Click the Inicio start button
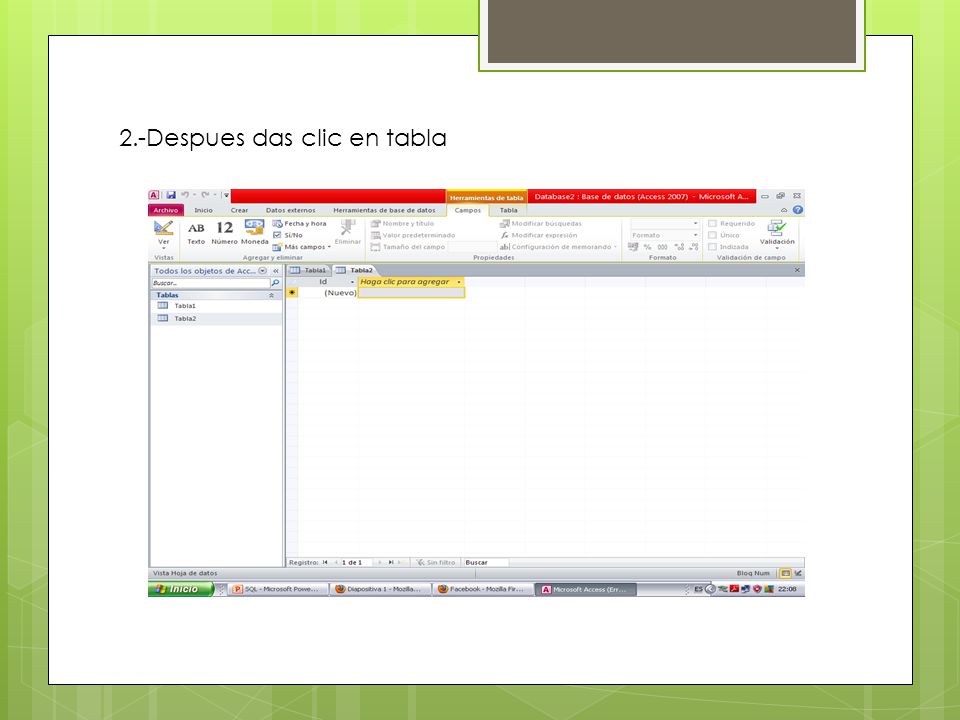 click(x=181, y=589)
